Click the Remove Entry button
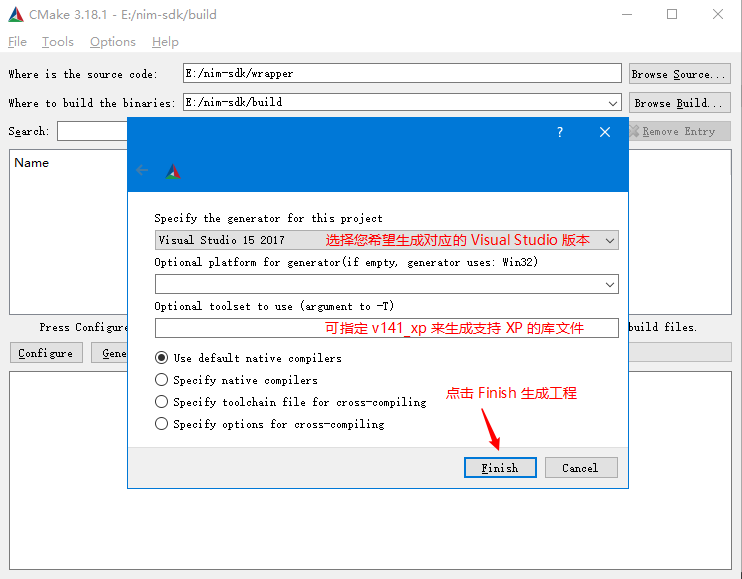Screen dimensions: 742x579 pyautogui.click(x=679, y=131)
